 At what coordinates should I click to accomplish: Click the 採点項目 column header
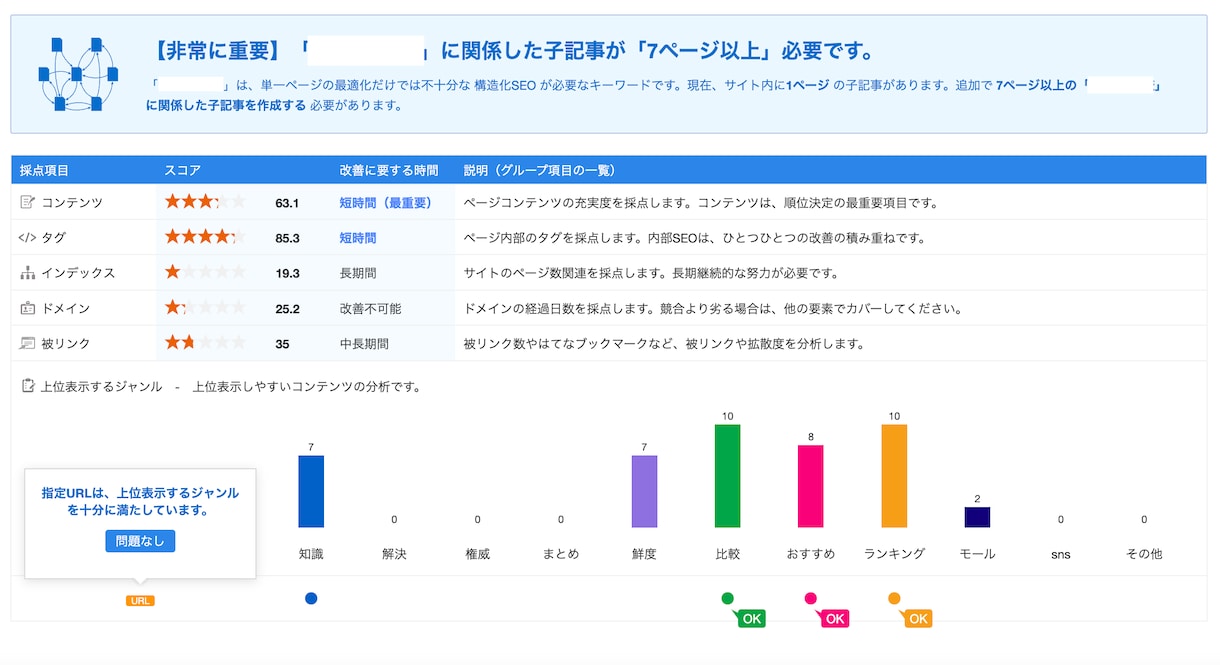44,171
